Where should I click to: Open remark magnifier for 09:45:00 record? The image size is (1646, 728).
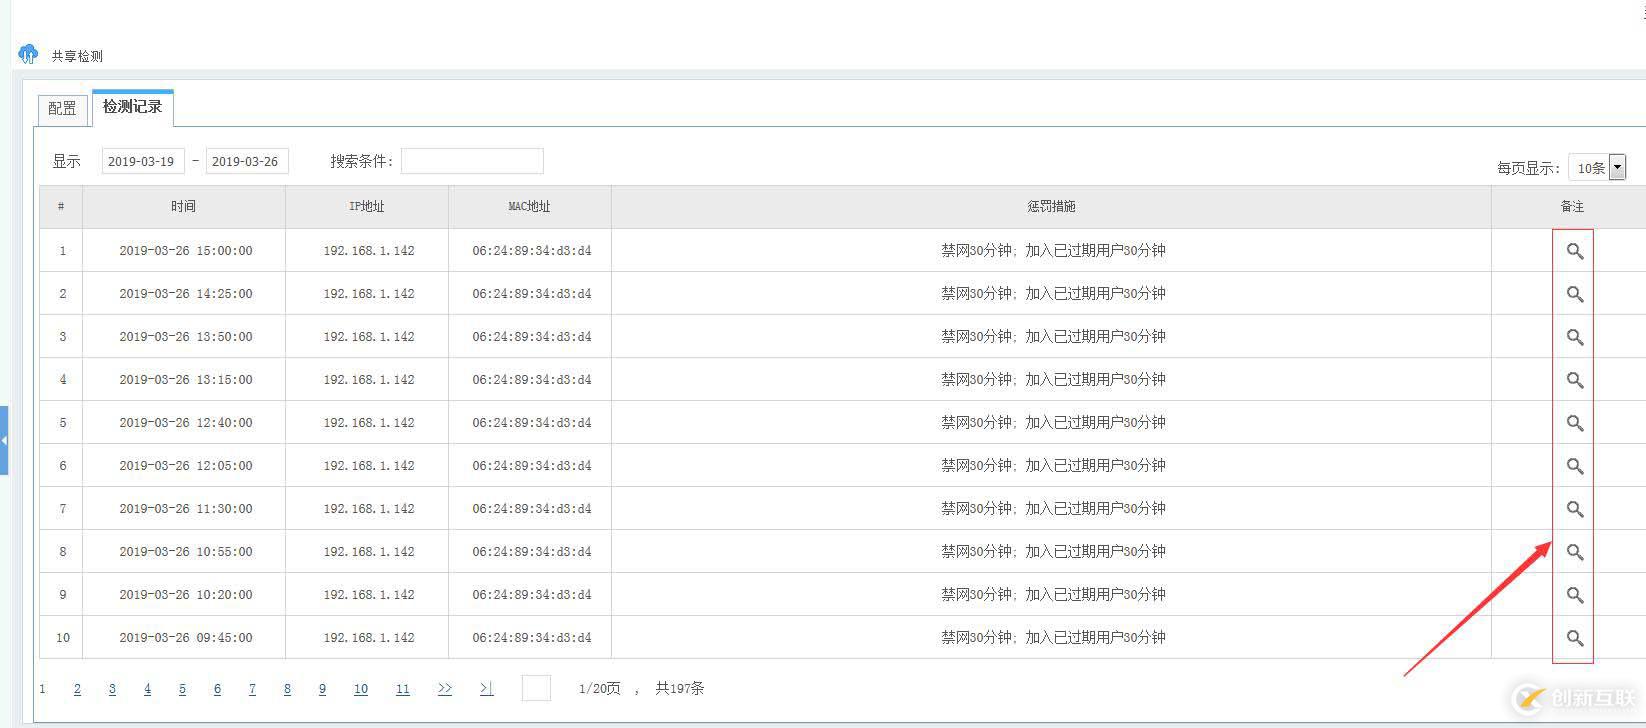(1574, 638)
